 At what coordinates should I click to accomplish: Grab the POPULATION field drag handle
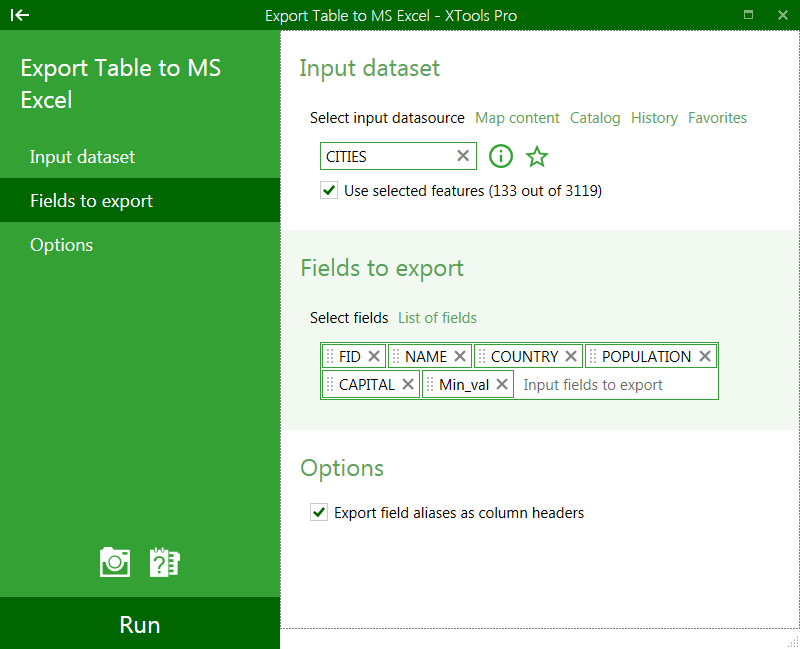click(x=592, y=356)
